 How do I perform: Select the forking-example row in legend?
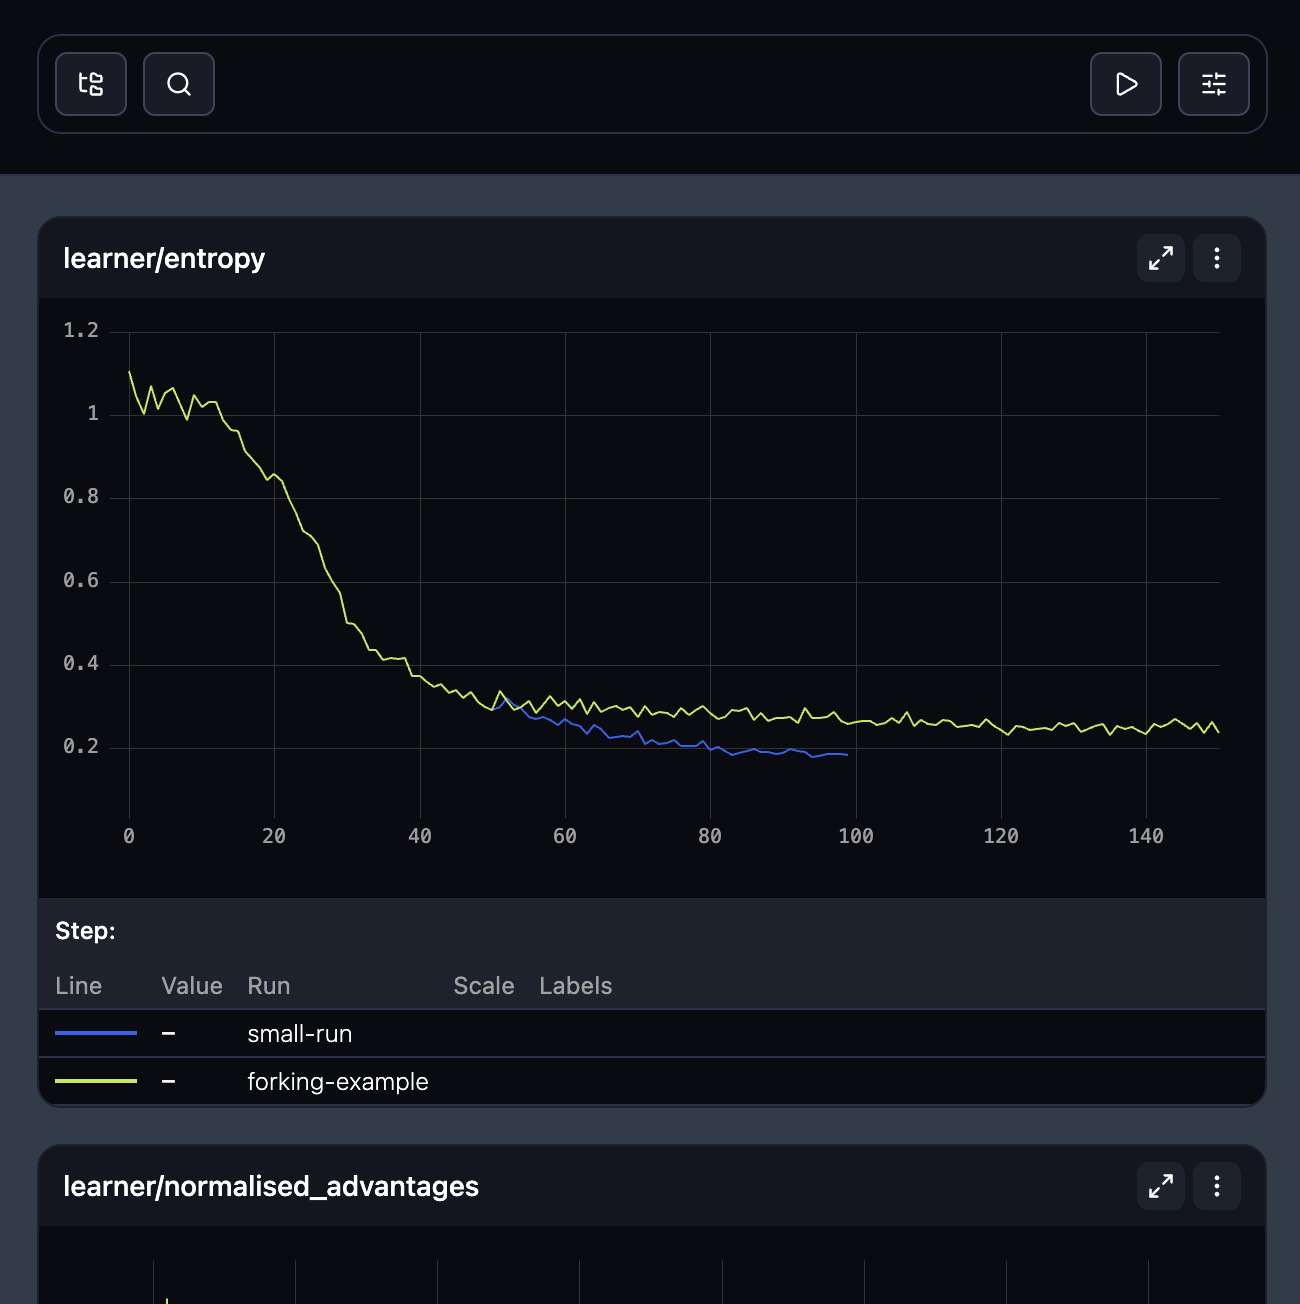click(x=652, y=1081)
